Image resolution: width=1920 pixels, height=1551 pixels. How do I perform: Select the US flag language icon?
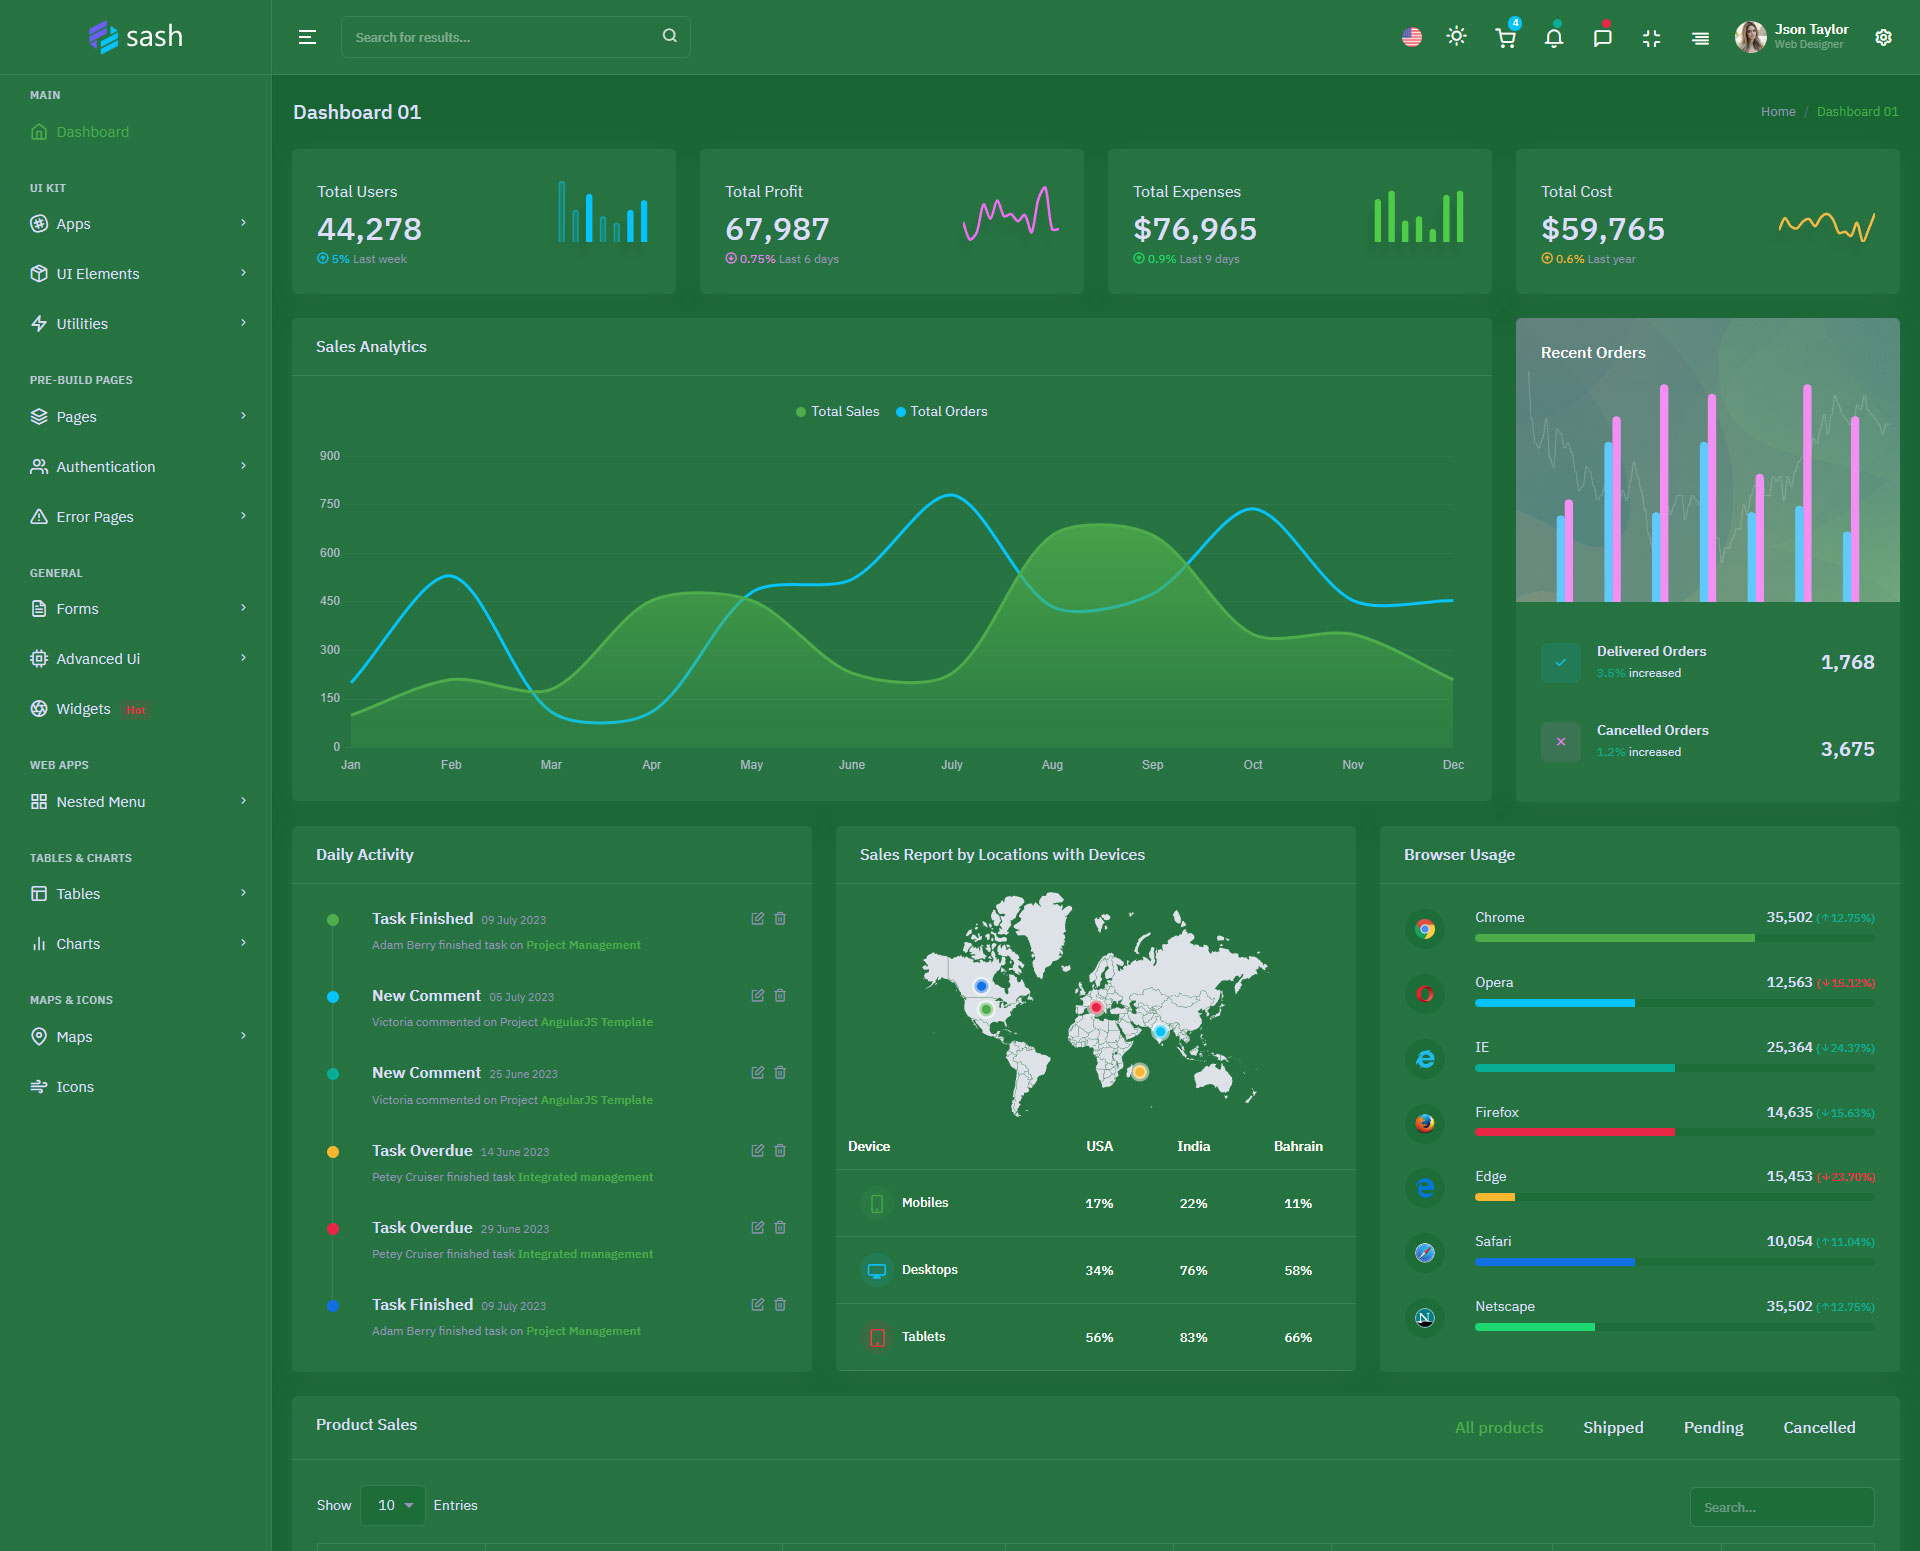click(1411, 38)
